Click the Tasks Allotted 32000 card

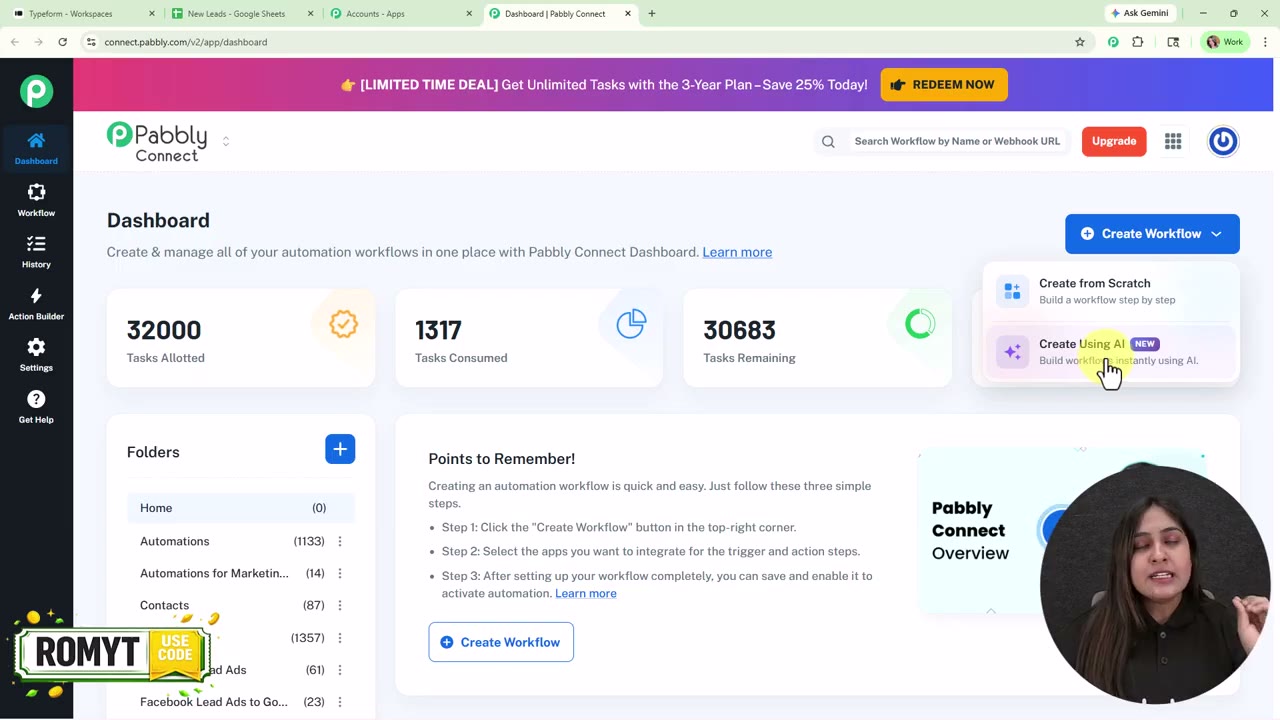tap(241, 338)
